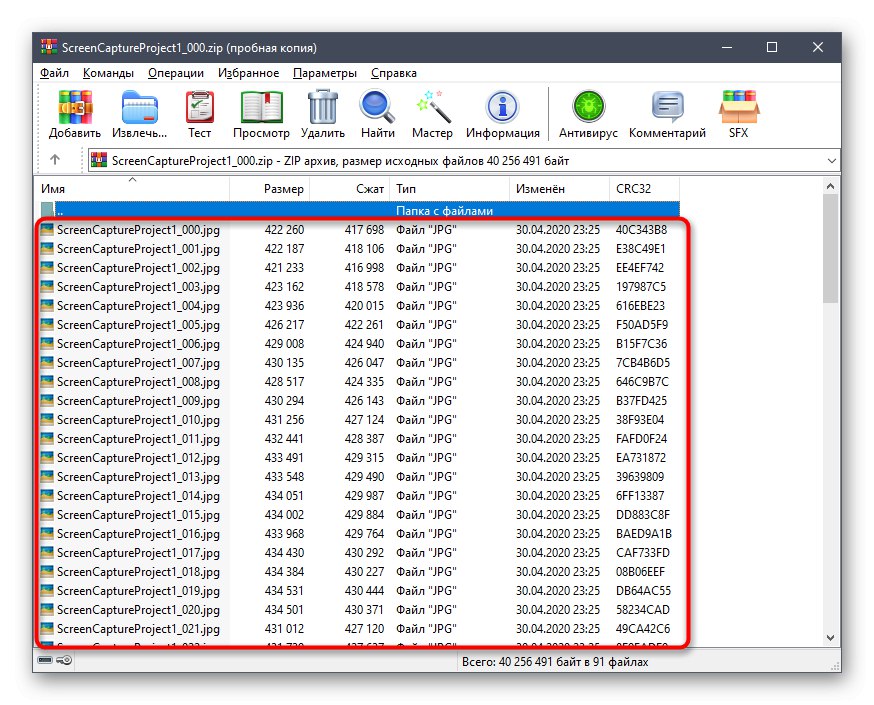
Task: Click the WinRAR icon in the title bar
Action: [48, 47]
